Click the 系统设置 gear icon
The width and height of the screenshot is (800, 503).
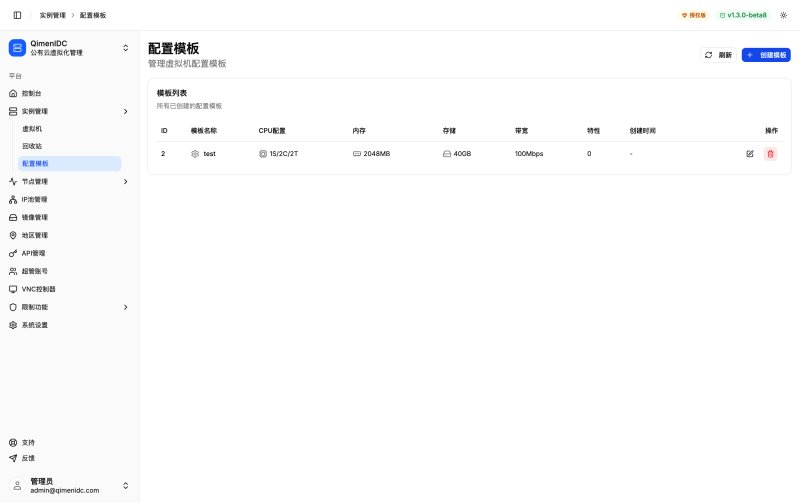[13, 325]
